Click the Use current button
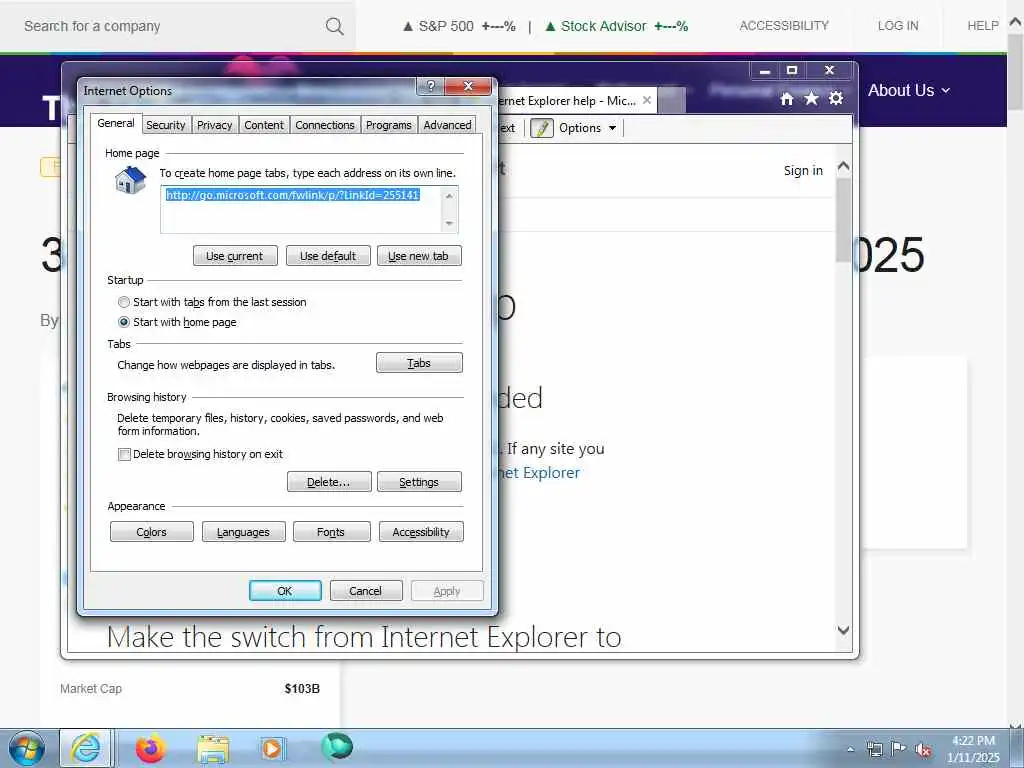This screenshot has height=768, width=1024. 235,256
